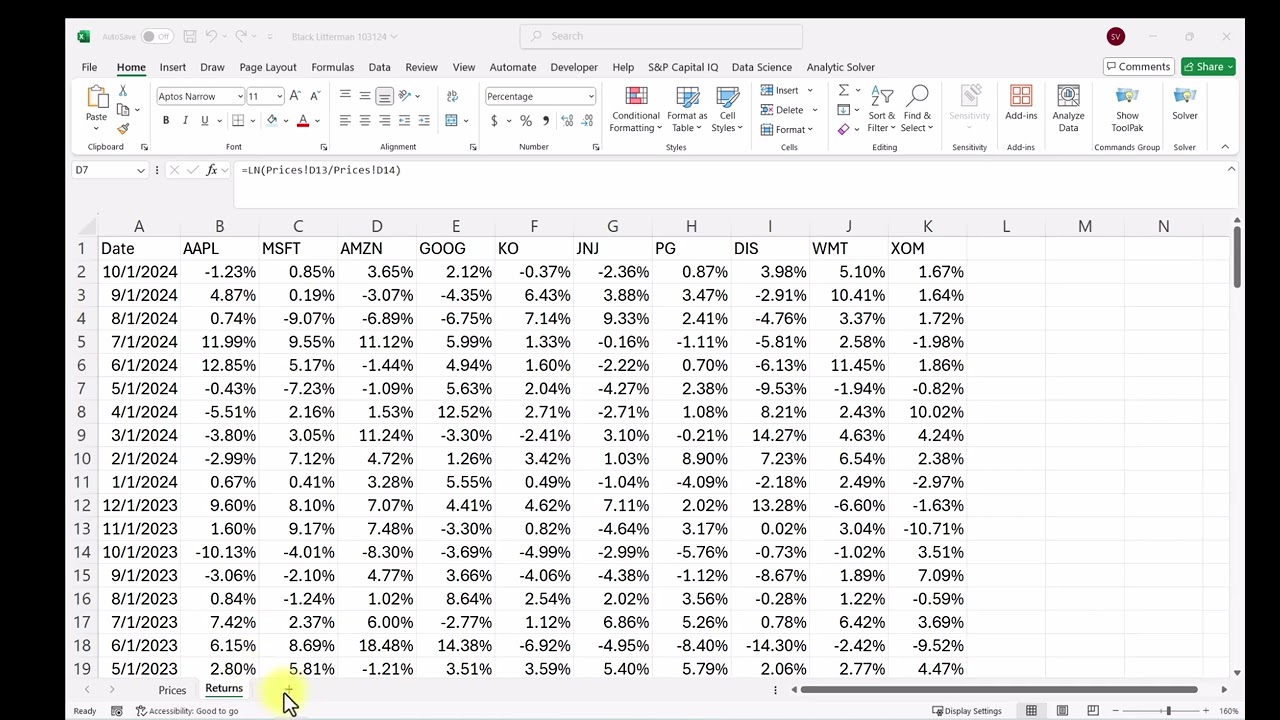Viewport: 1280px width, 720px height.
Task: Open the Analytic Solver tab
Action: [840, 67]
